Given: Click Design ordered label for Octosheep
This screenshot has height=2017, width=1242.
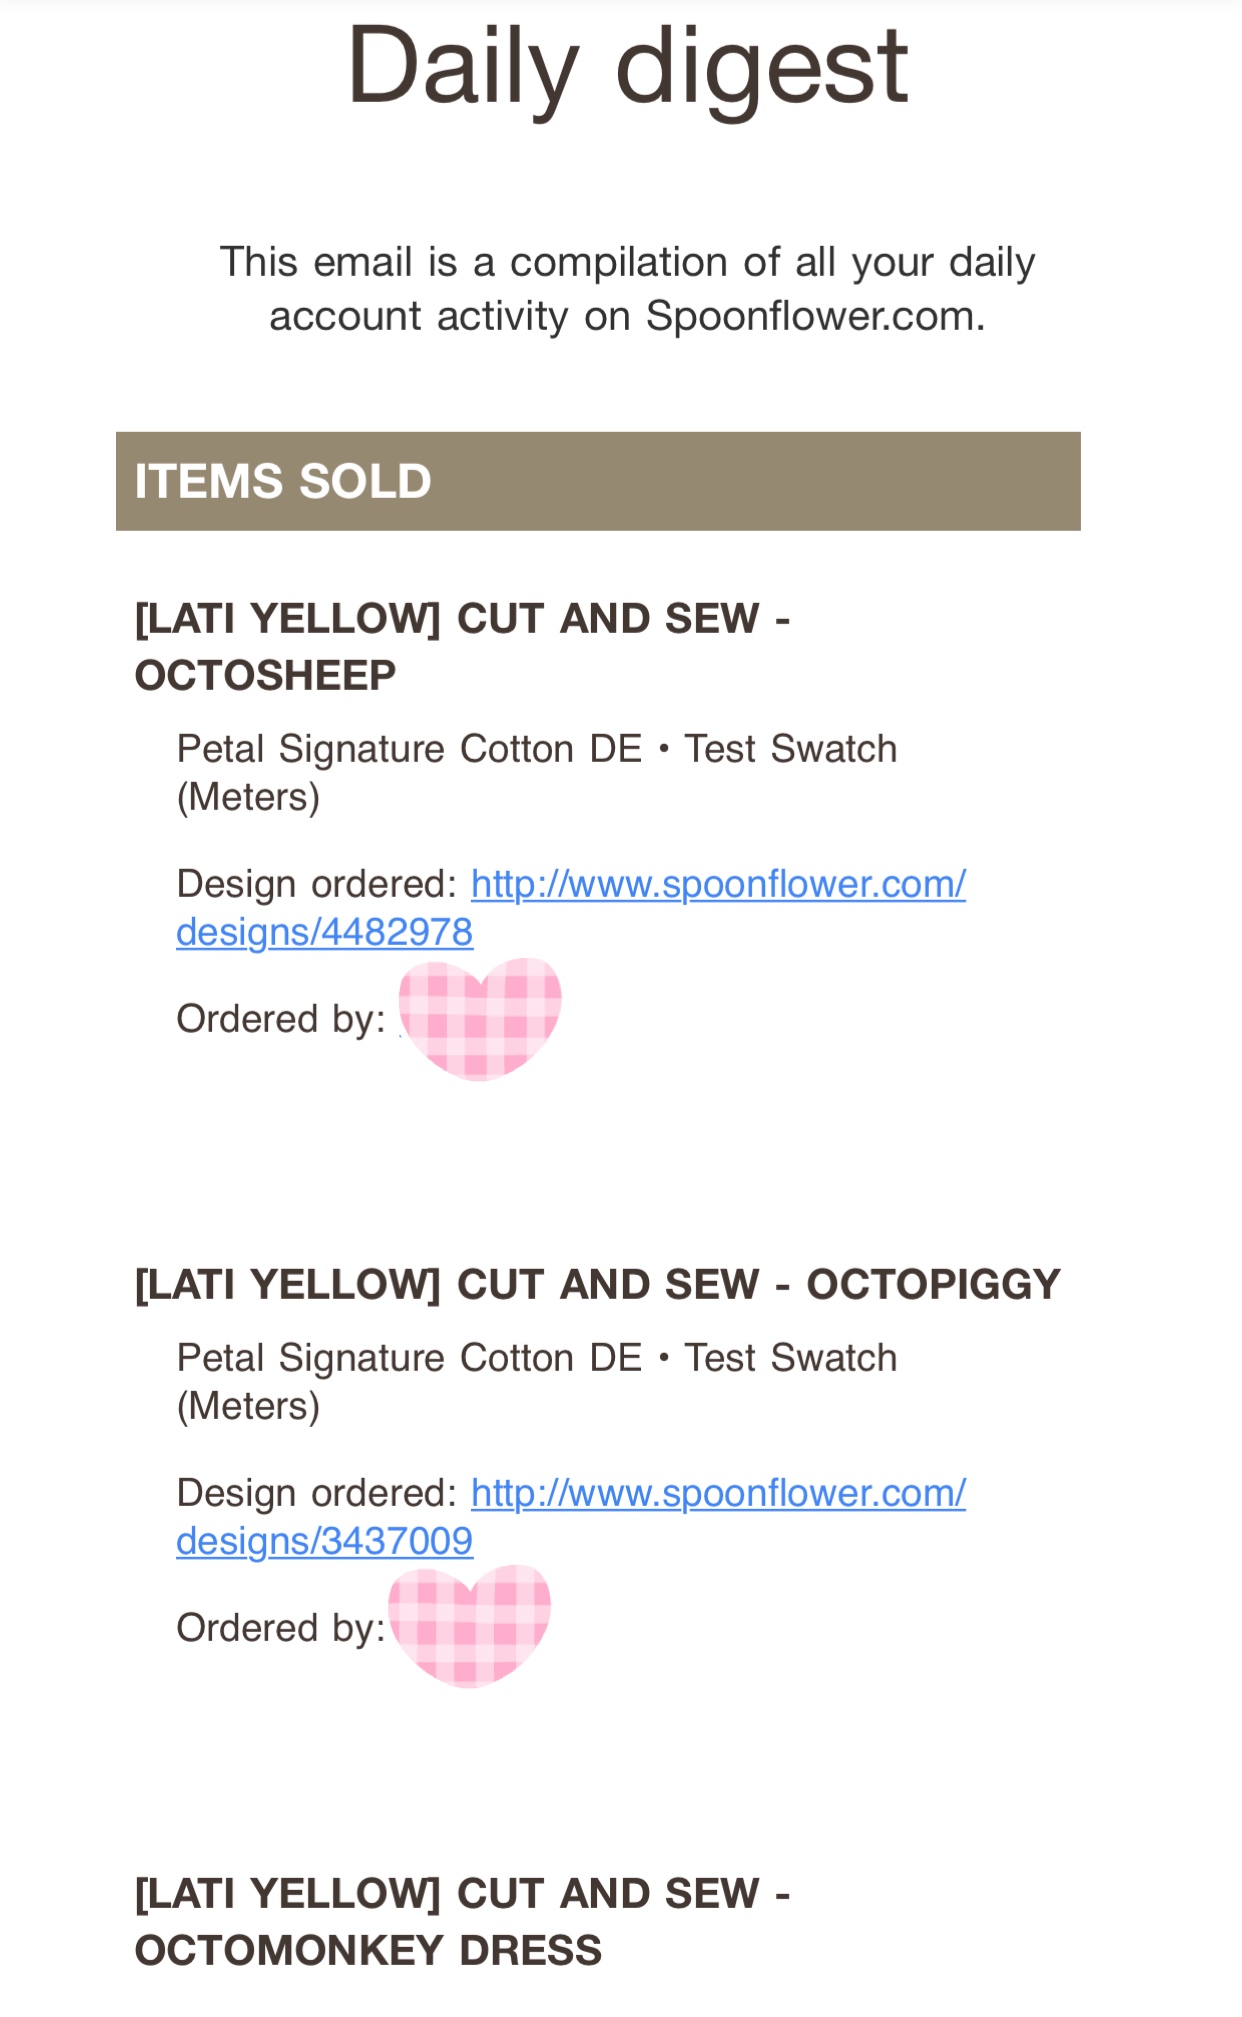Looking at the screenshot, I should [317, 884].
